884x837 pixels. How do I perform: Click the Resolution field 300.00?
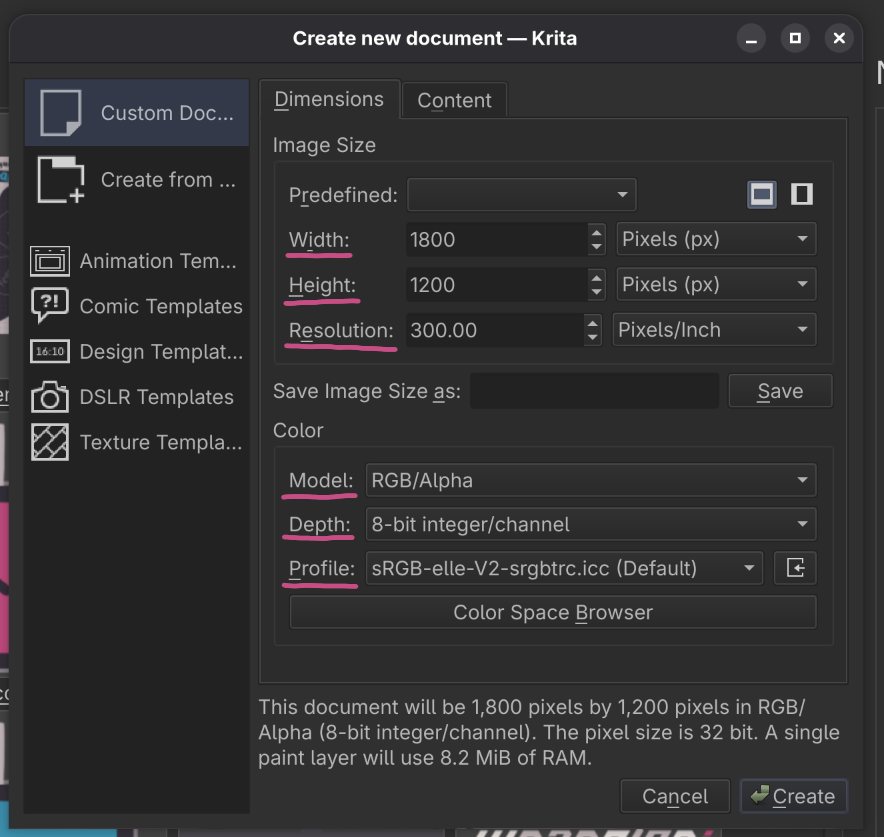click(494, 330)
